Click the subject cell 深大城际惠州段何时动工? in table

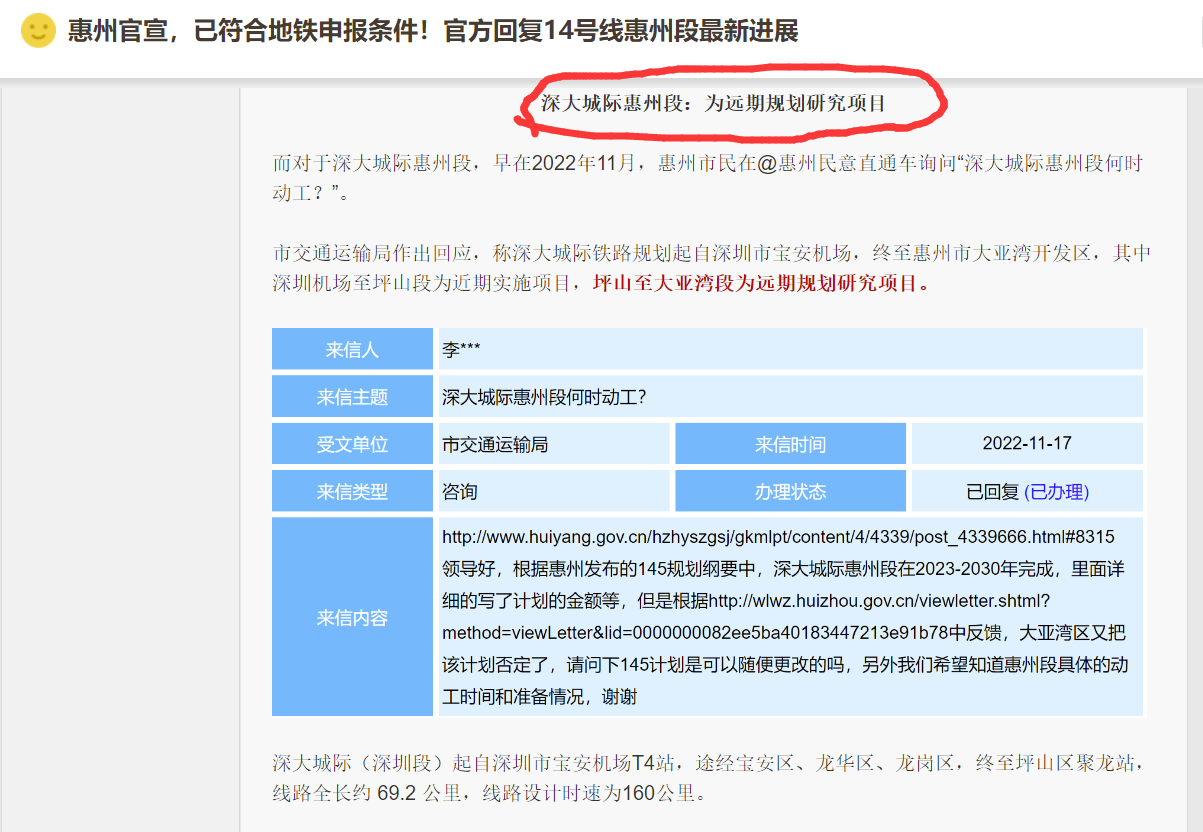790,396
